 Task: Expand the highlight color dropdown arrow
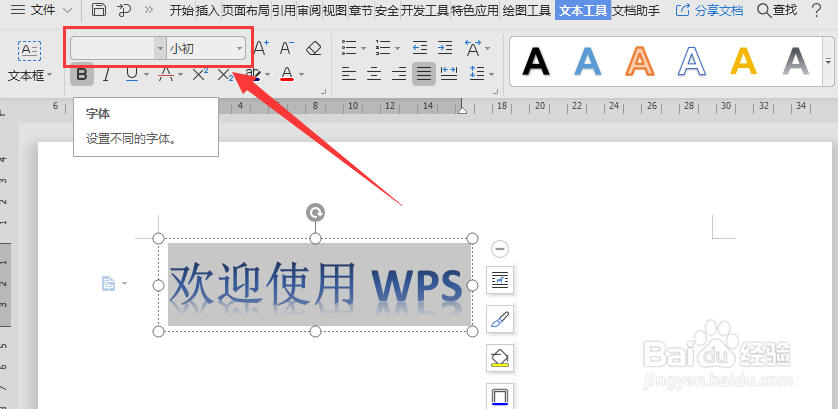point(267,75)
